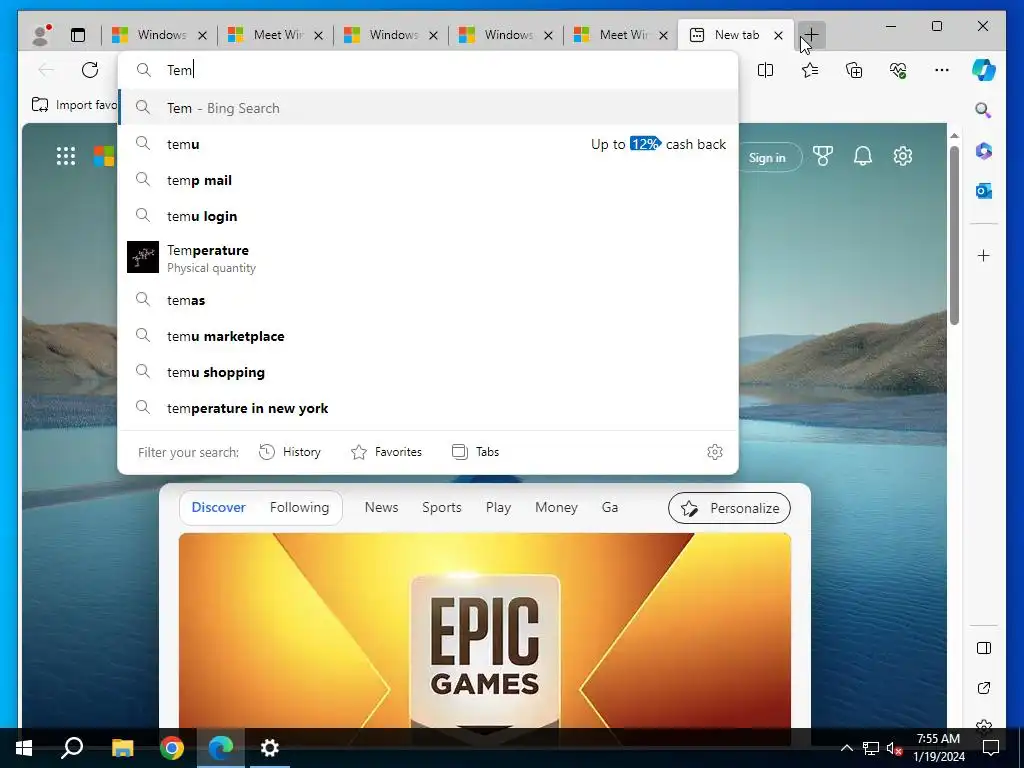Select the 'temu marketplace' suggestion
This screenshot has height=768, width=1024.
click(x=428, y=336)
